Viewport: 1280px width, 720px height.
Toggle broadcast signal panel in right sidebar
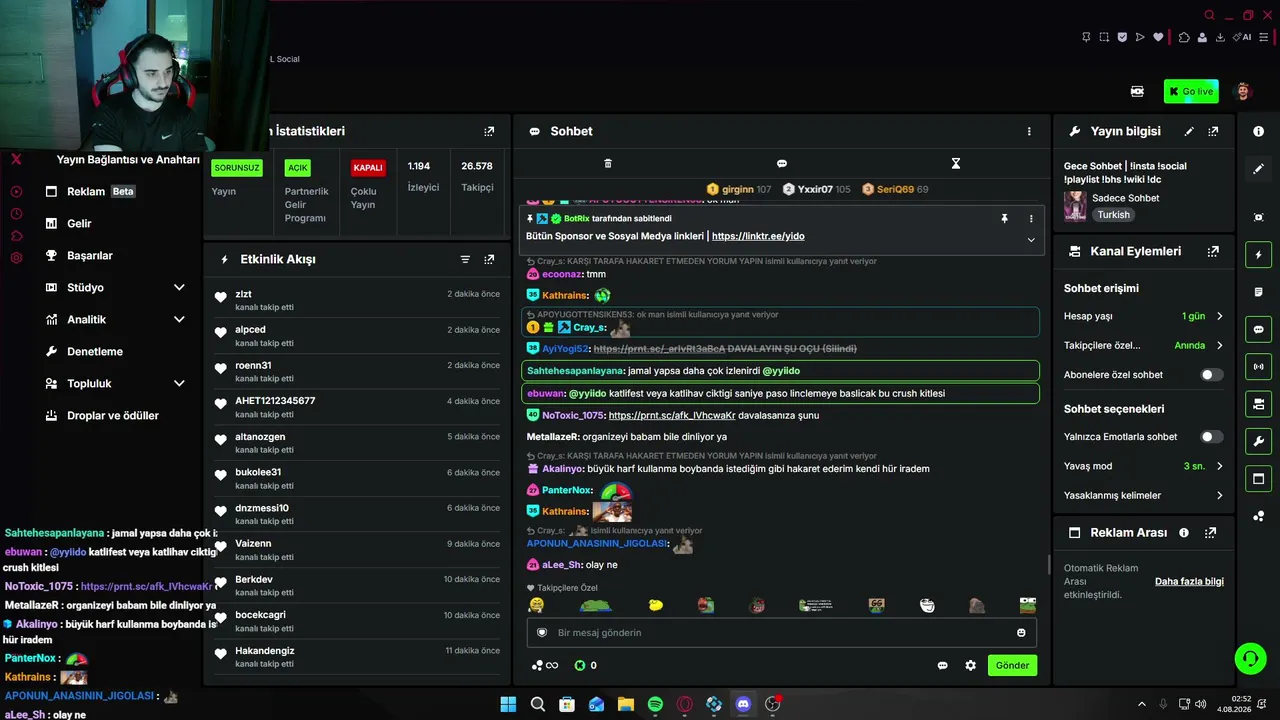click(x=1259, y=367)
